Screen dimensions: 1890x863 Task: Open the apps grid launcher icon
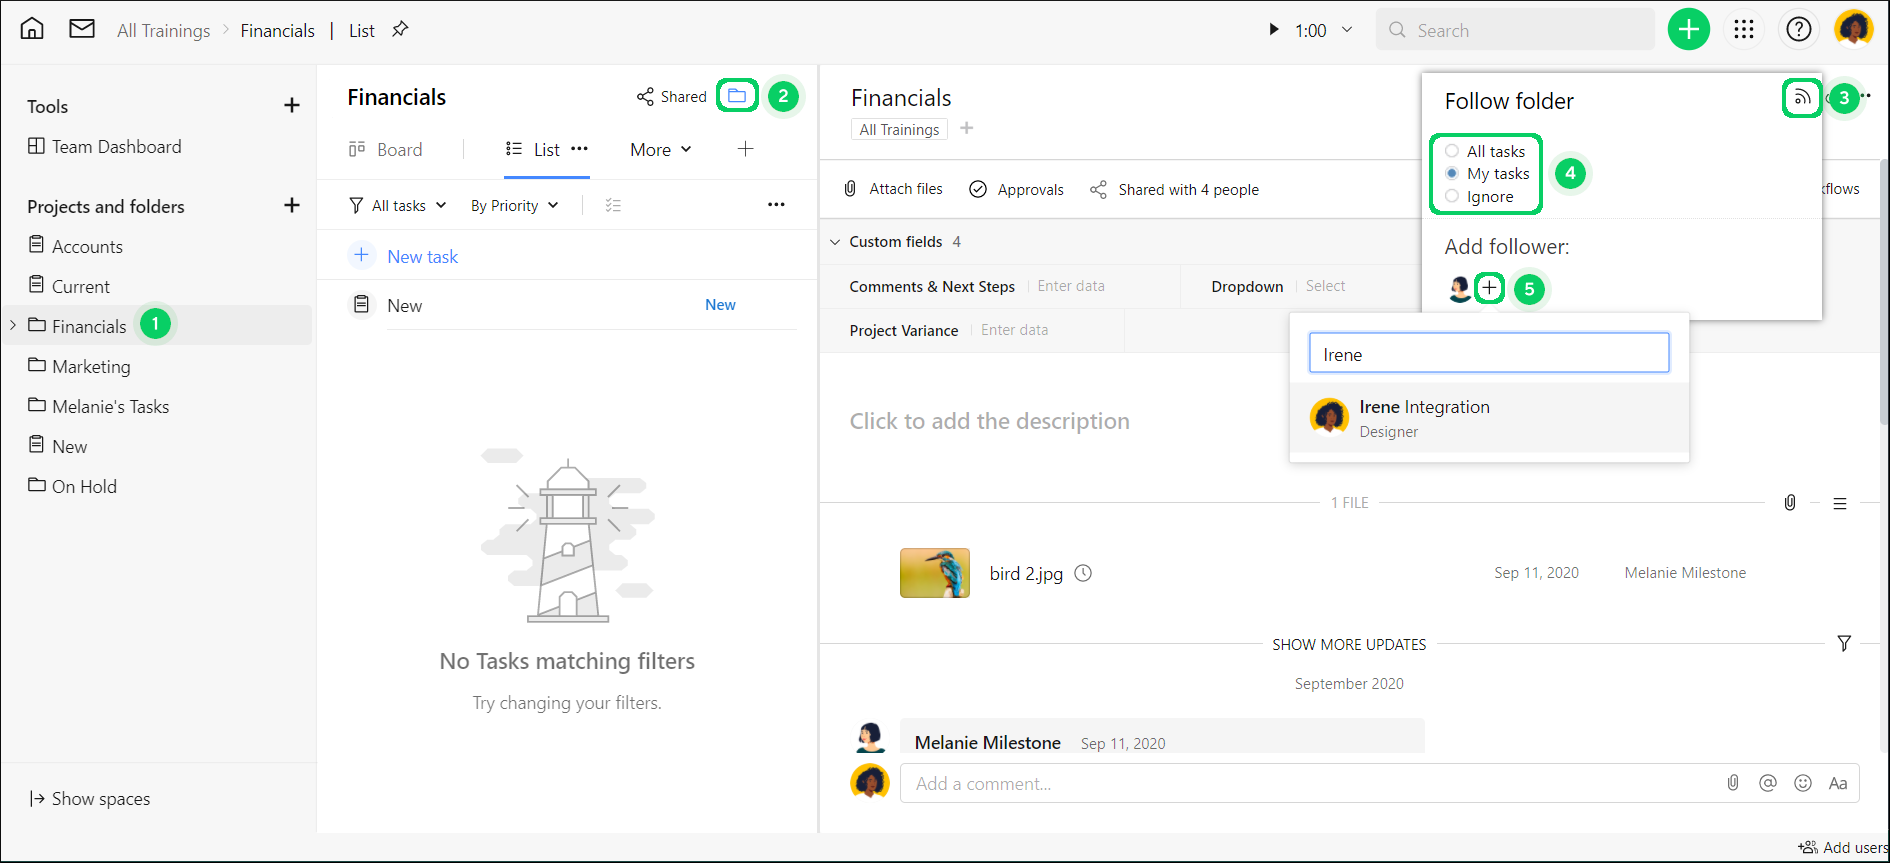(x=1744, y=29)
